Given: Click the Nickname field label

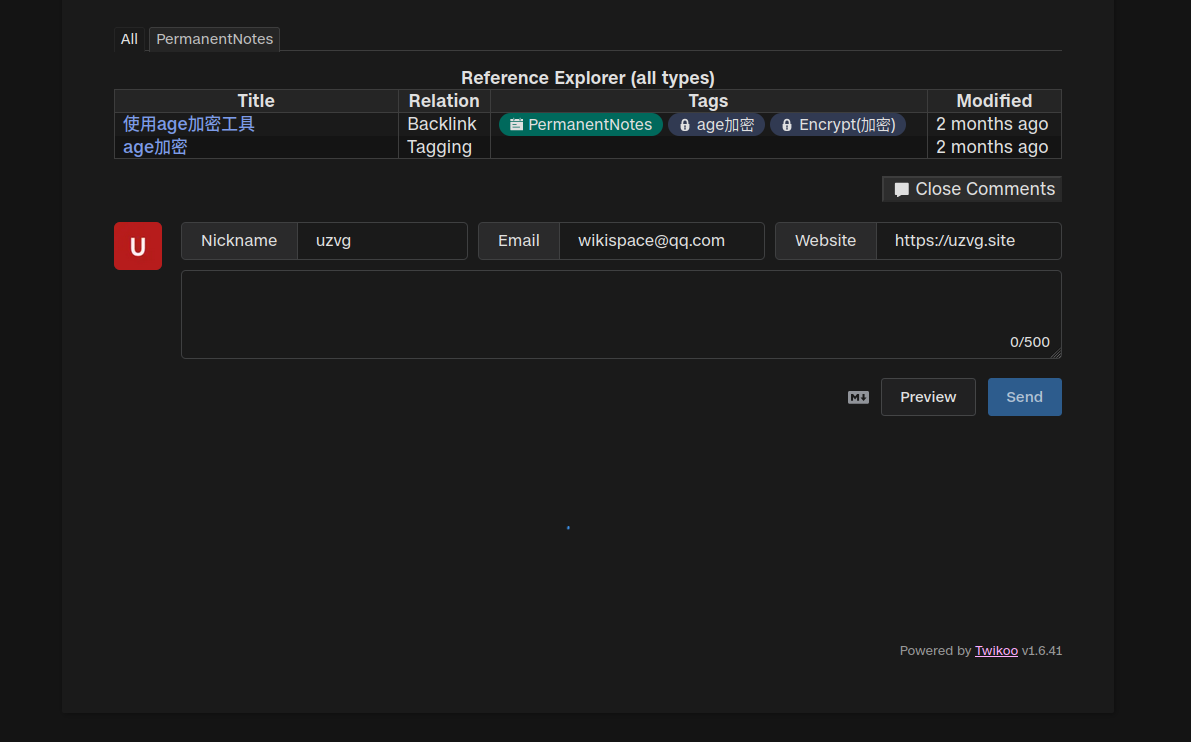Looking at the screenshot, I should (x=239, y=241).
